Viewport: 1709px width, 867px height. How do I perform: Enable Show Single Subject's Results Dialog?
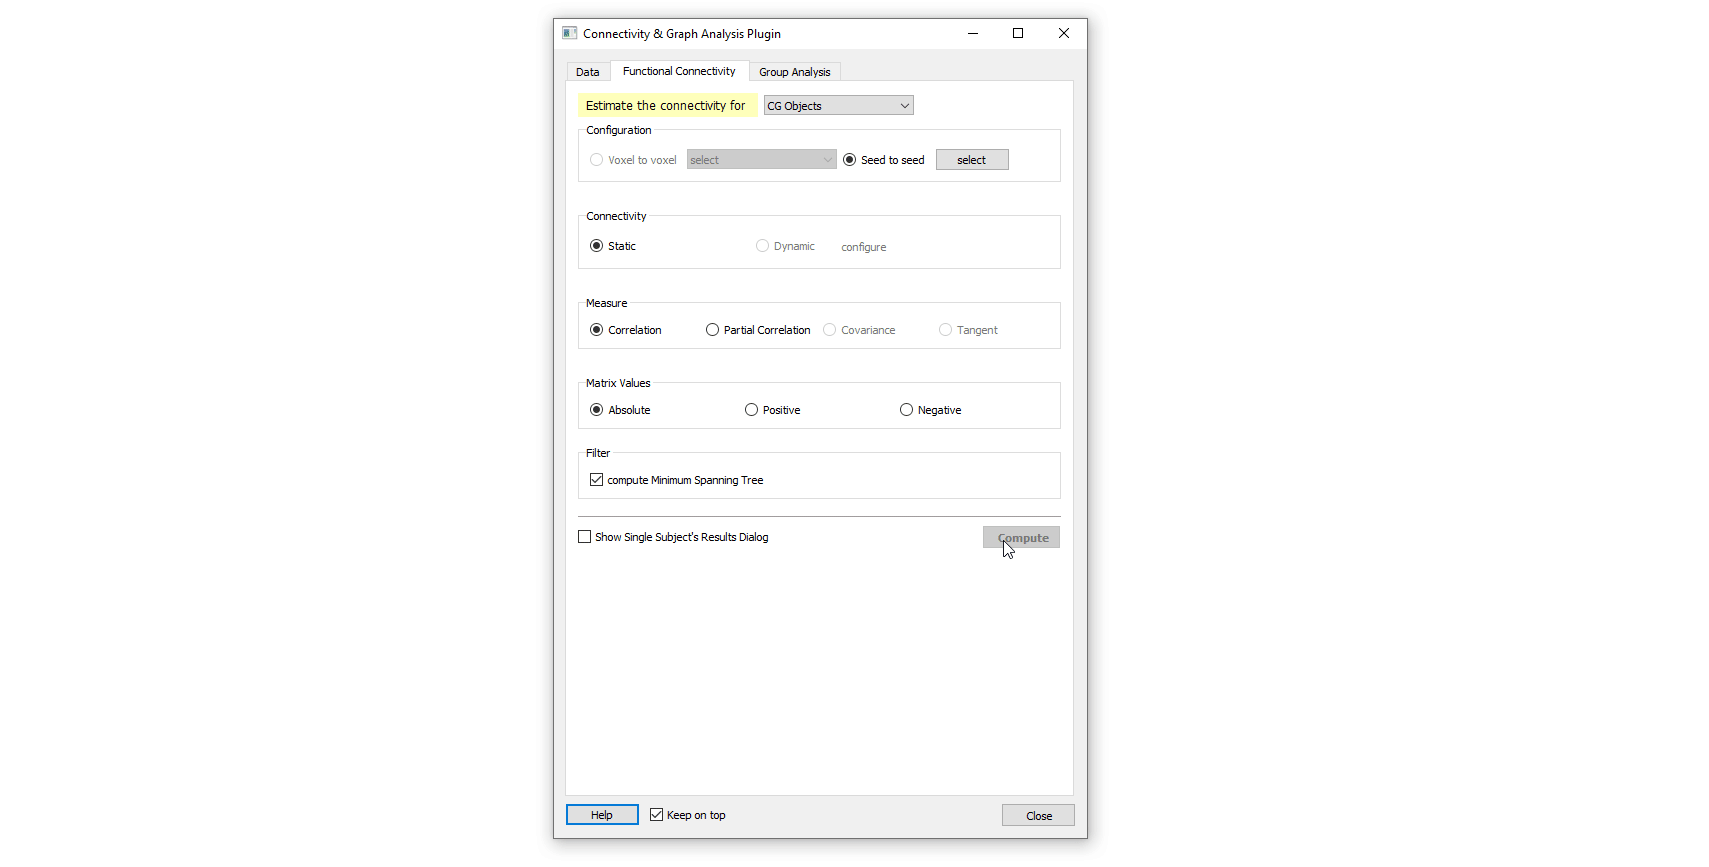pos(585,537)
